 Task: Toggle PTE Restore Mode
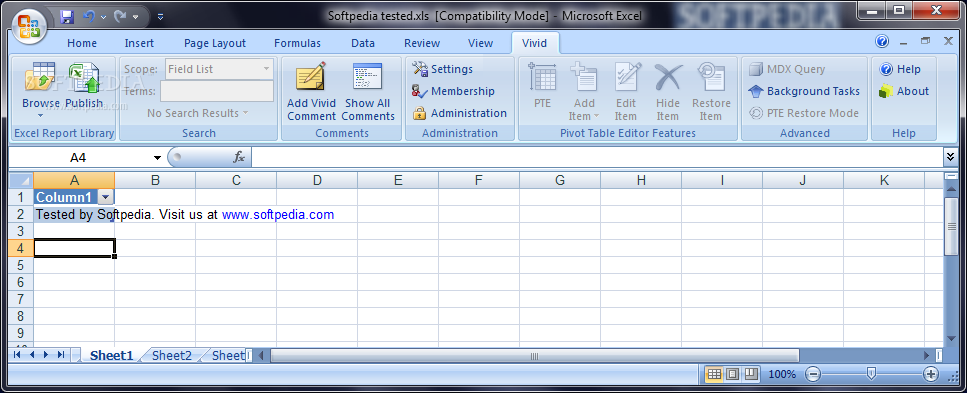pos(804,113)
